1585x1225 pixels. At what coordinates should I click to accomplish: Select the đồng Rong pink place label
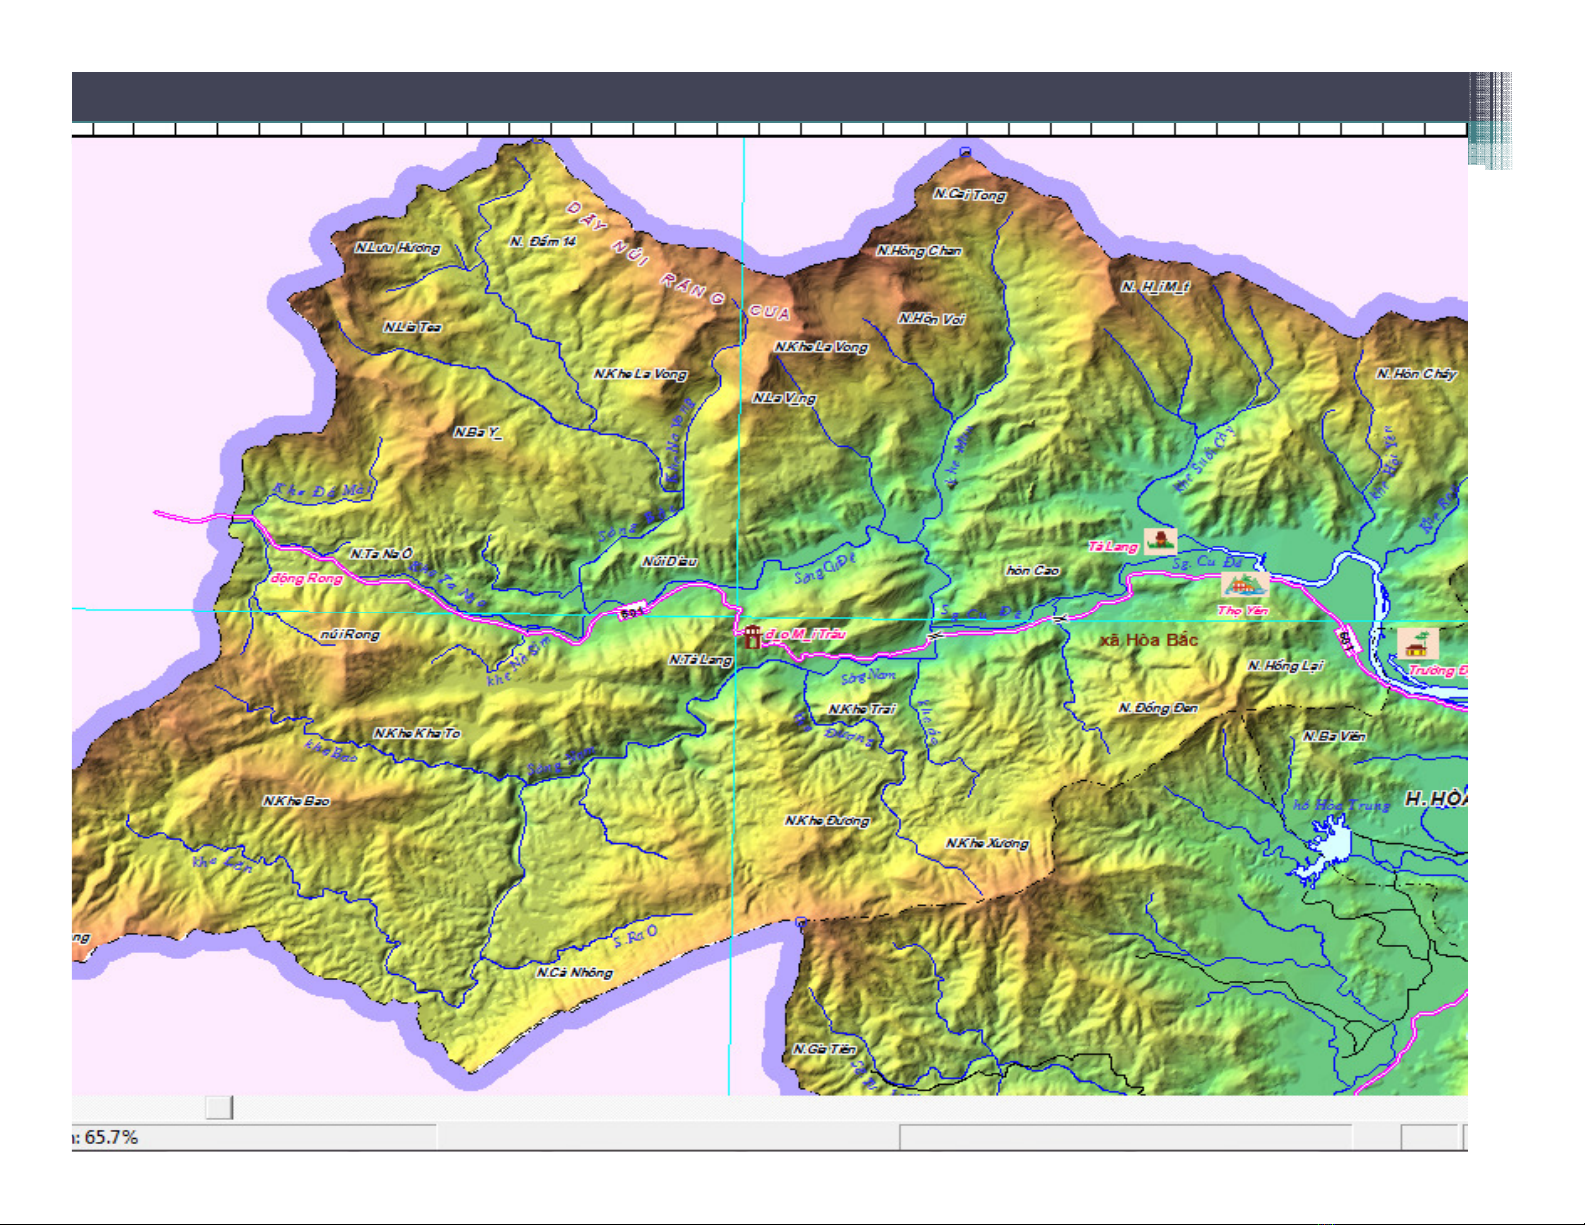tap(306, 578)
